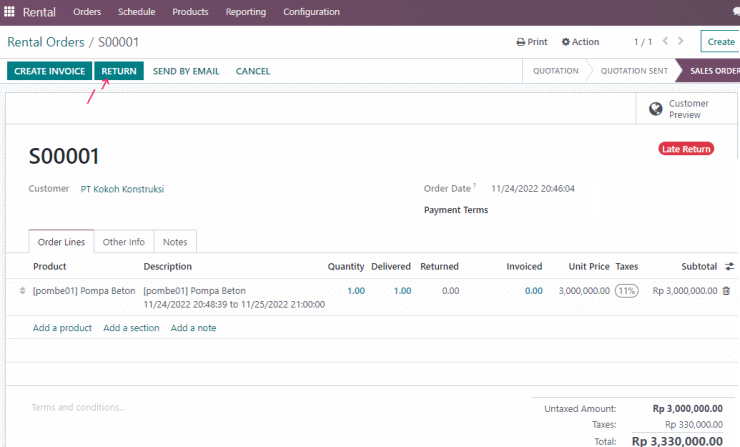Open the Schedule menu

(136, 12)
